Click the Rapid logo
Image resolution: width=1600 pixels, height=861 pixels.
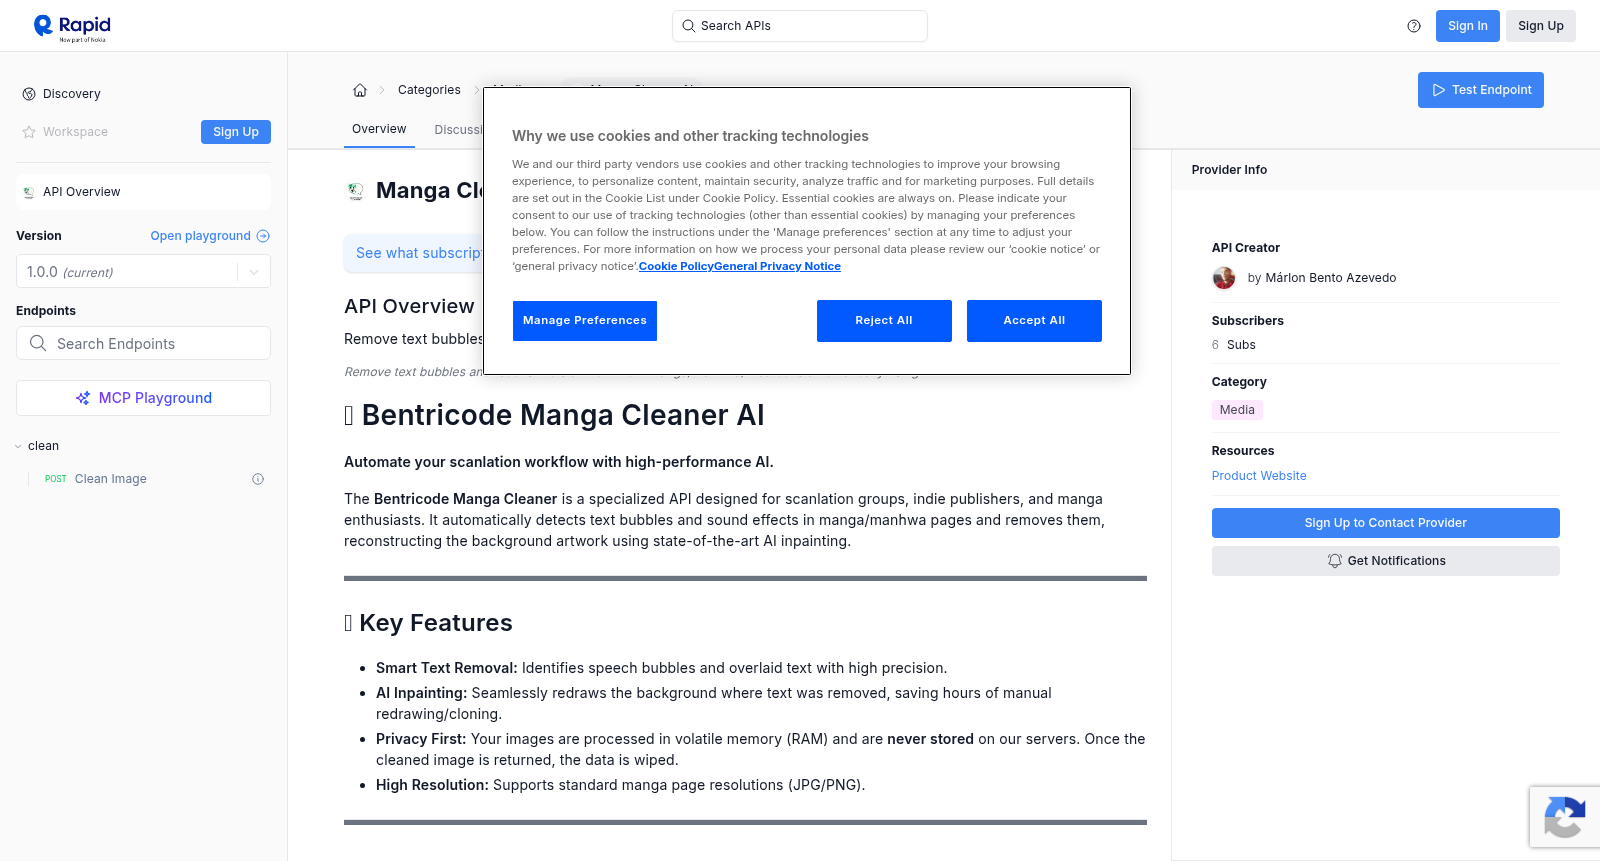pyautogui.click(x=72, y=27)
